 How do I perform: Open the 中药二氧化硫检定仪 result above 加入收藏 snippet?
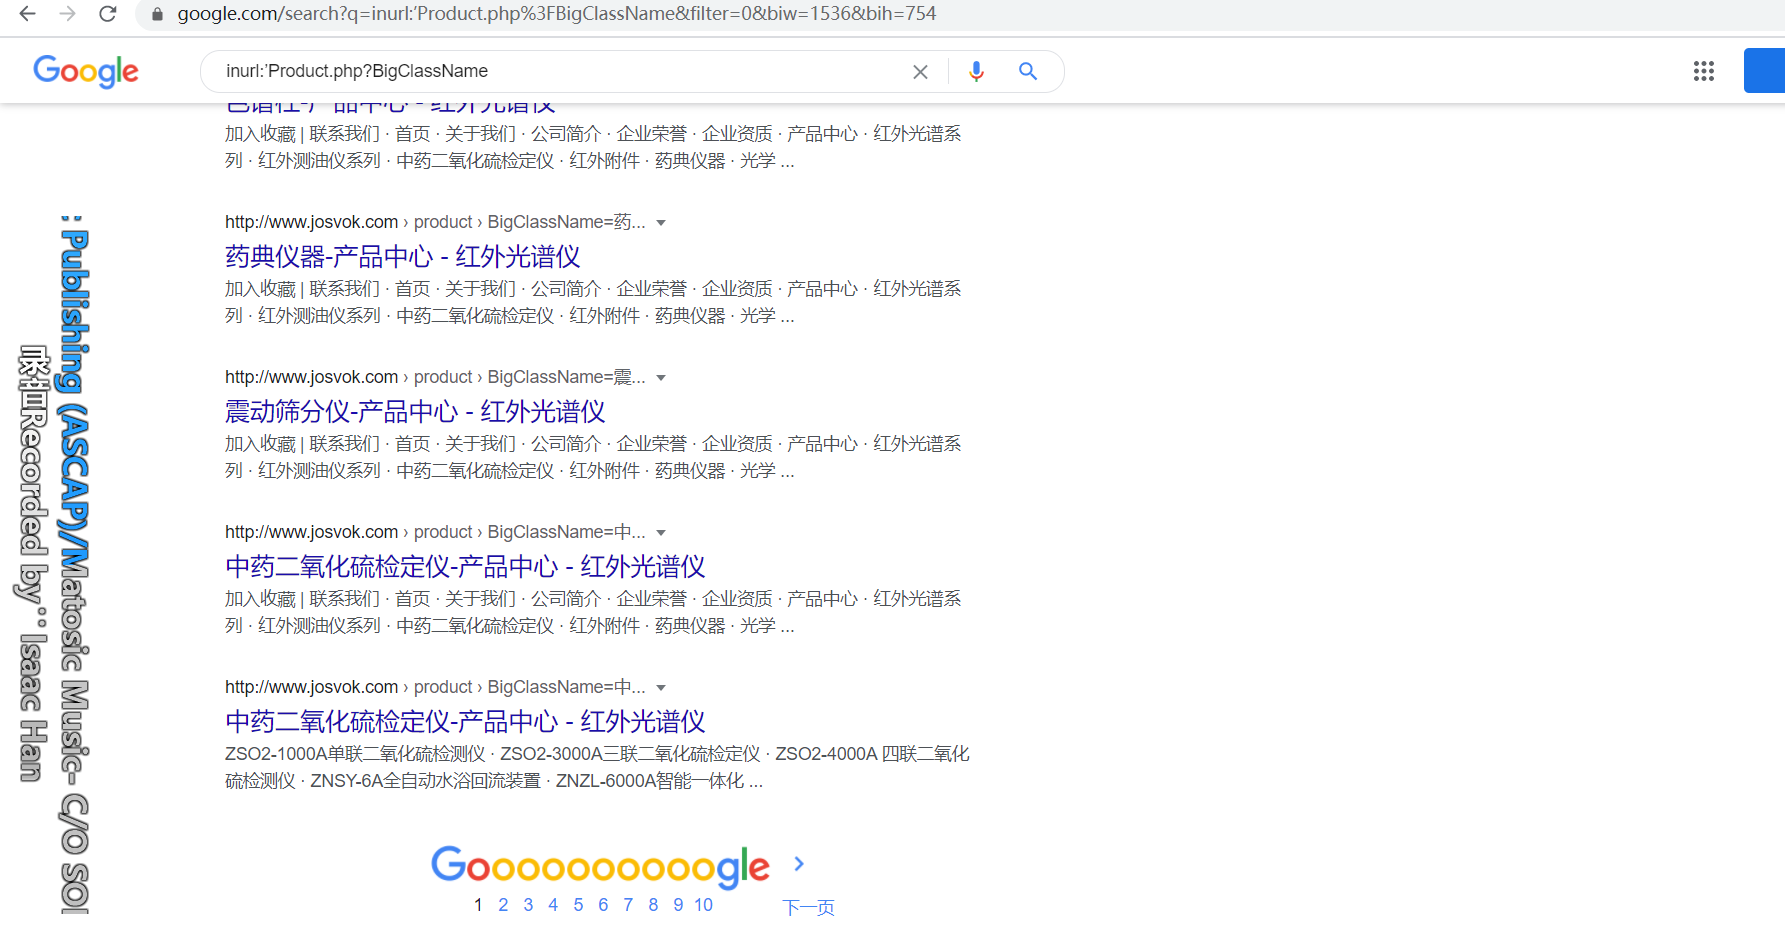465,567
